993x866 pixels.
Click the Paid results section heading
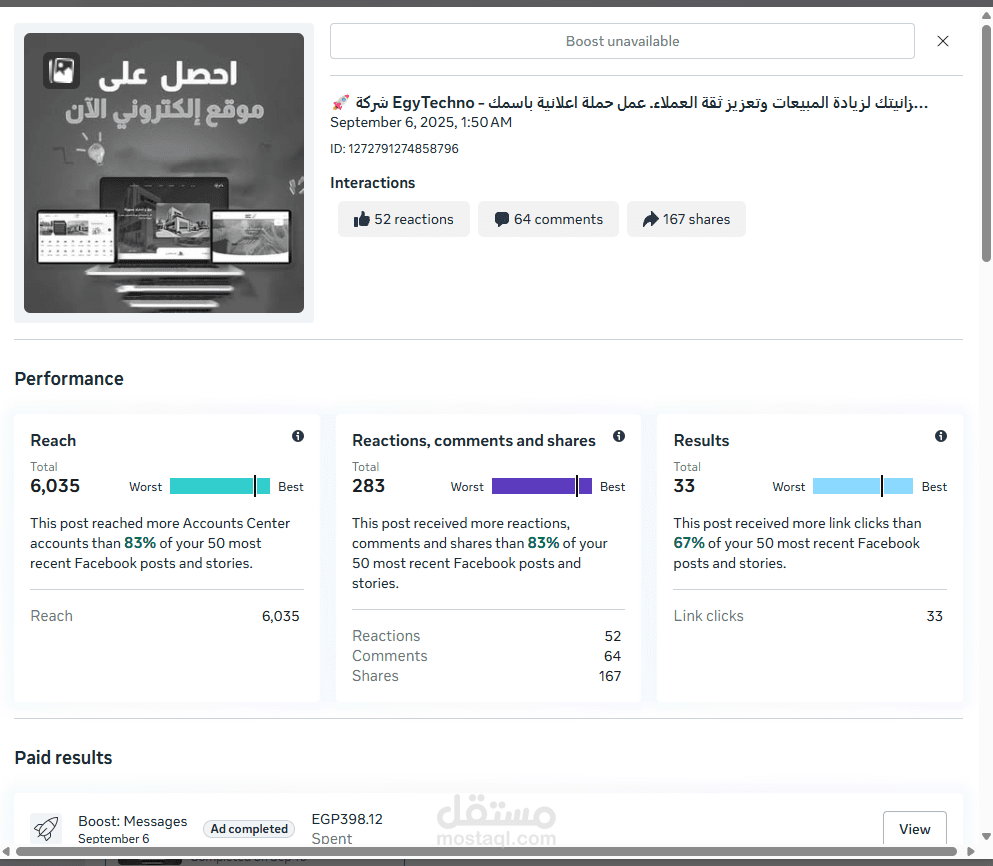[63, 758]
